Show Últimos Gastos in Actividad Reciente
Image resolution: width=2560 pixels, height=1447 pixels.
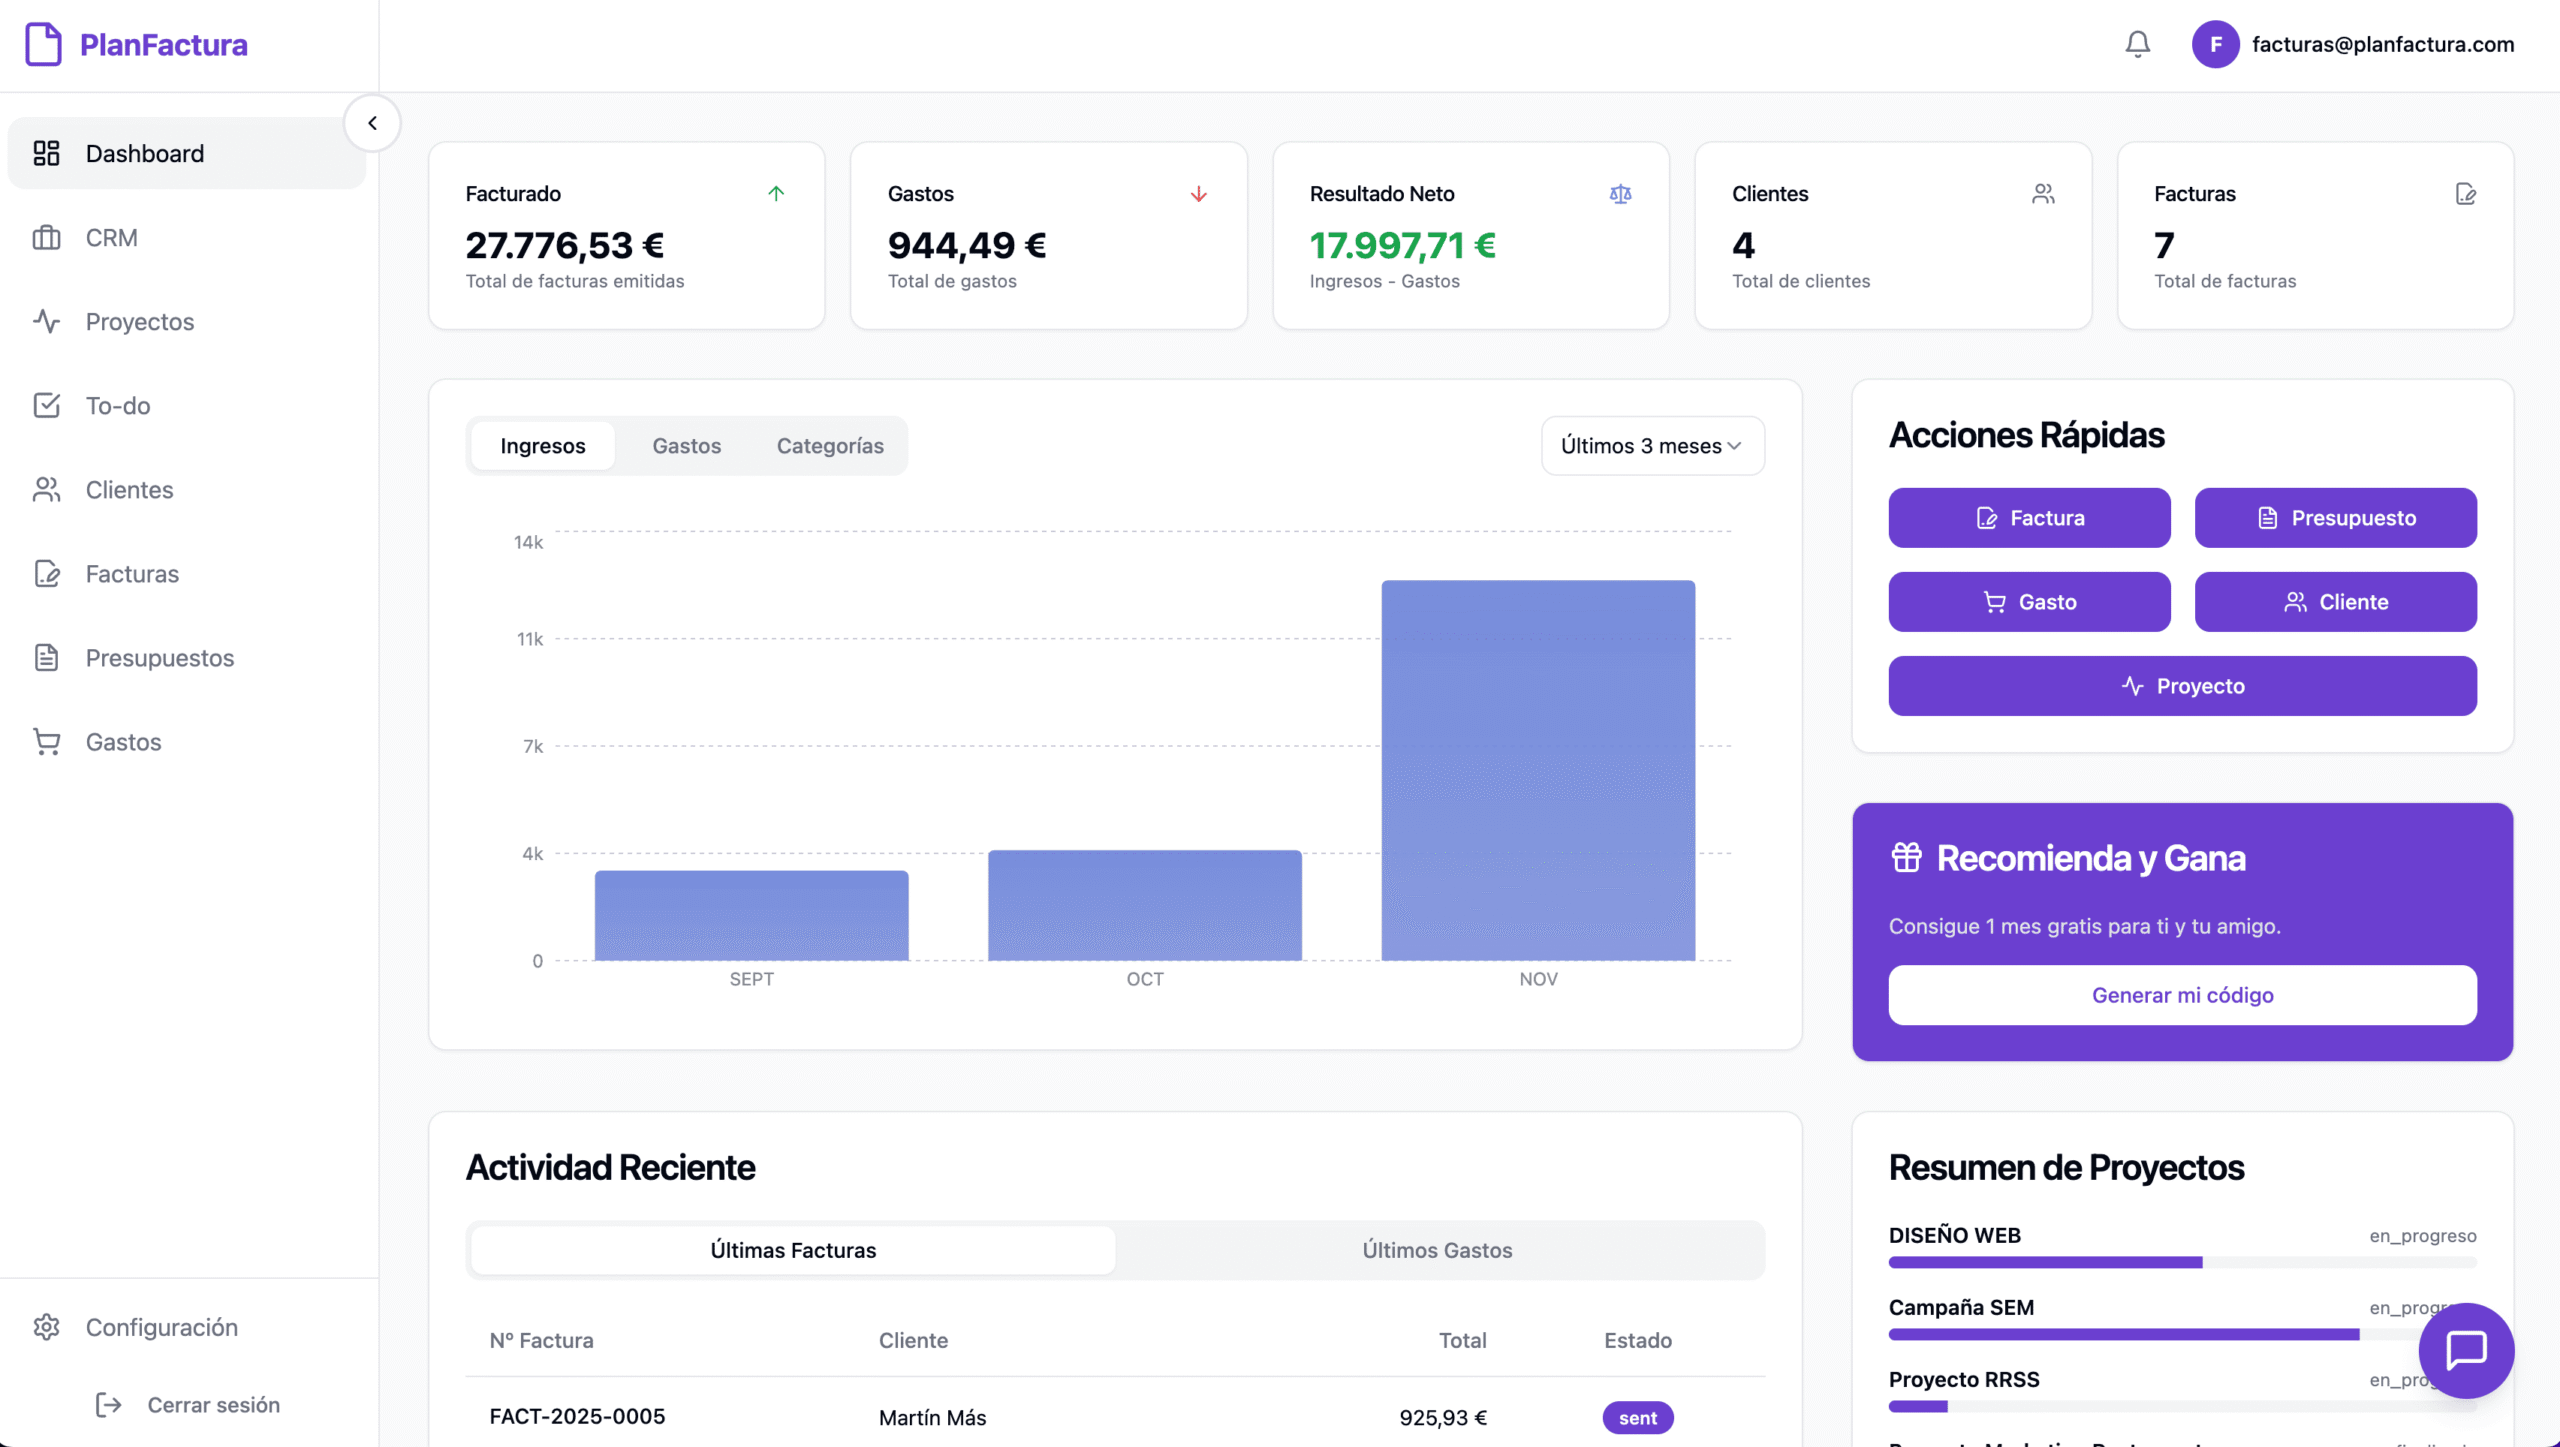point(1437,1249)
